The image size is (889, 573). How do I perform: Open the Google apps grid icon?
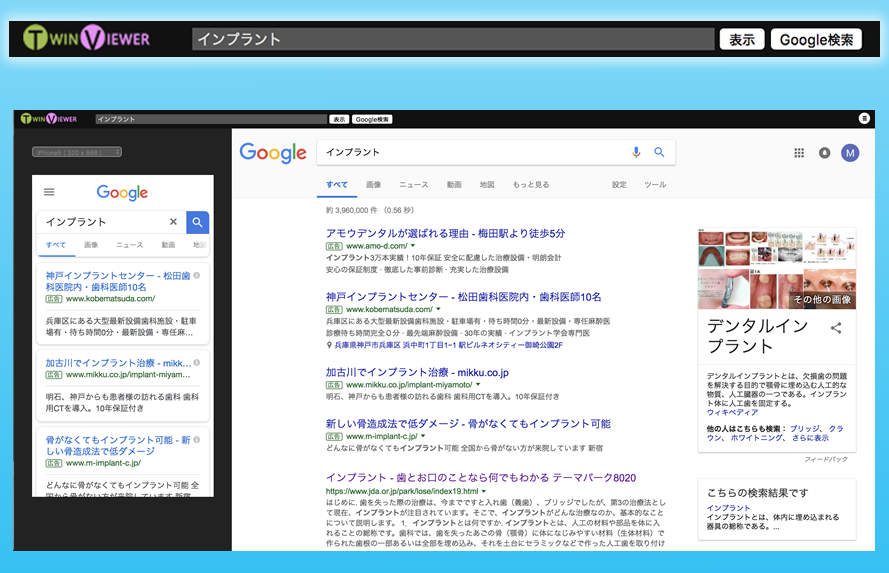(799, 152)
